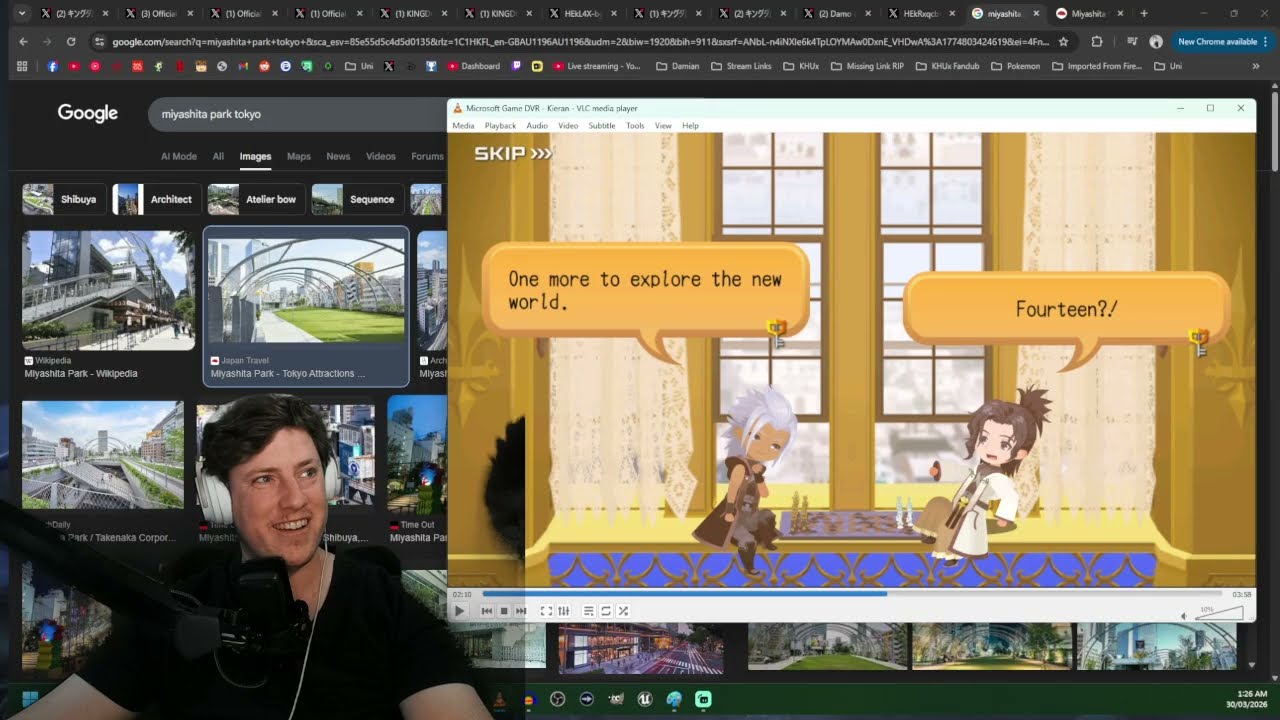Screen dimensions: 1280x720
Task: Mute VLC audio via speaker icon
Action: (x=1184, y=616)
